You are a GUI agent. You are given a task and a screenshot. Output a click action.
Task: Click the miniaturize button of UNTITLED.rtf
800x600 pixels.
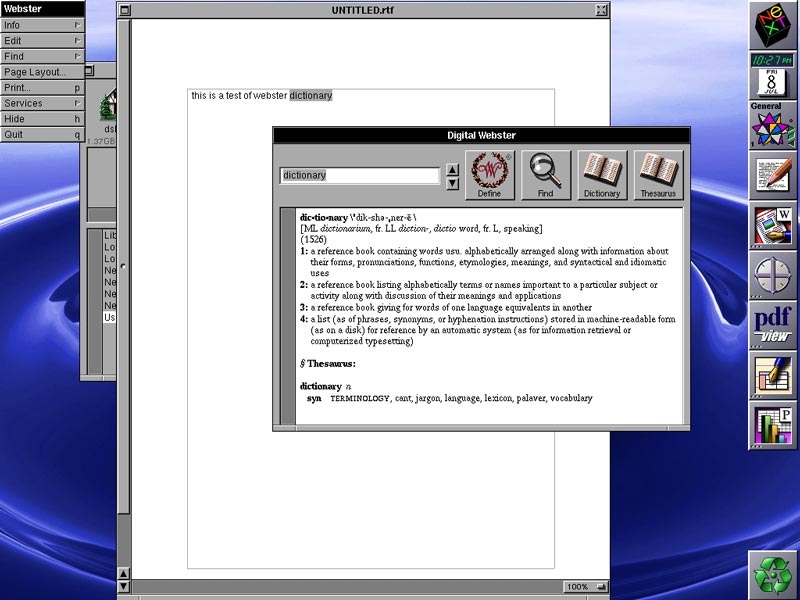[125, 10]
